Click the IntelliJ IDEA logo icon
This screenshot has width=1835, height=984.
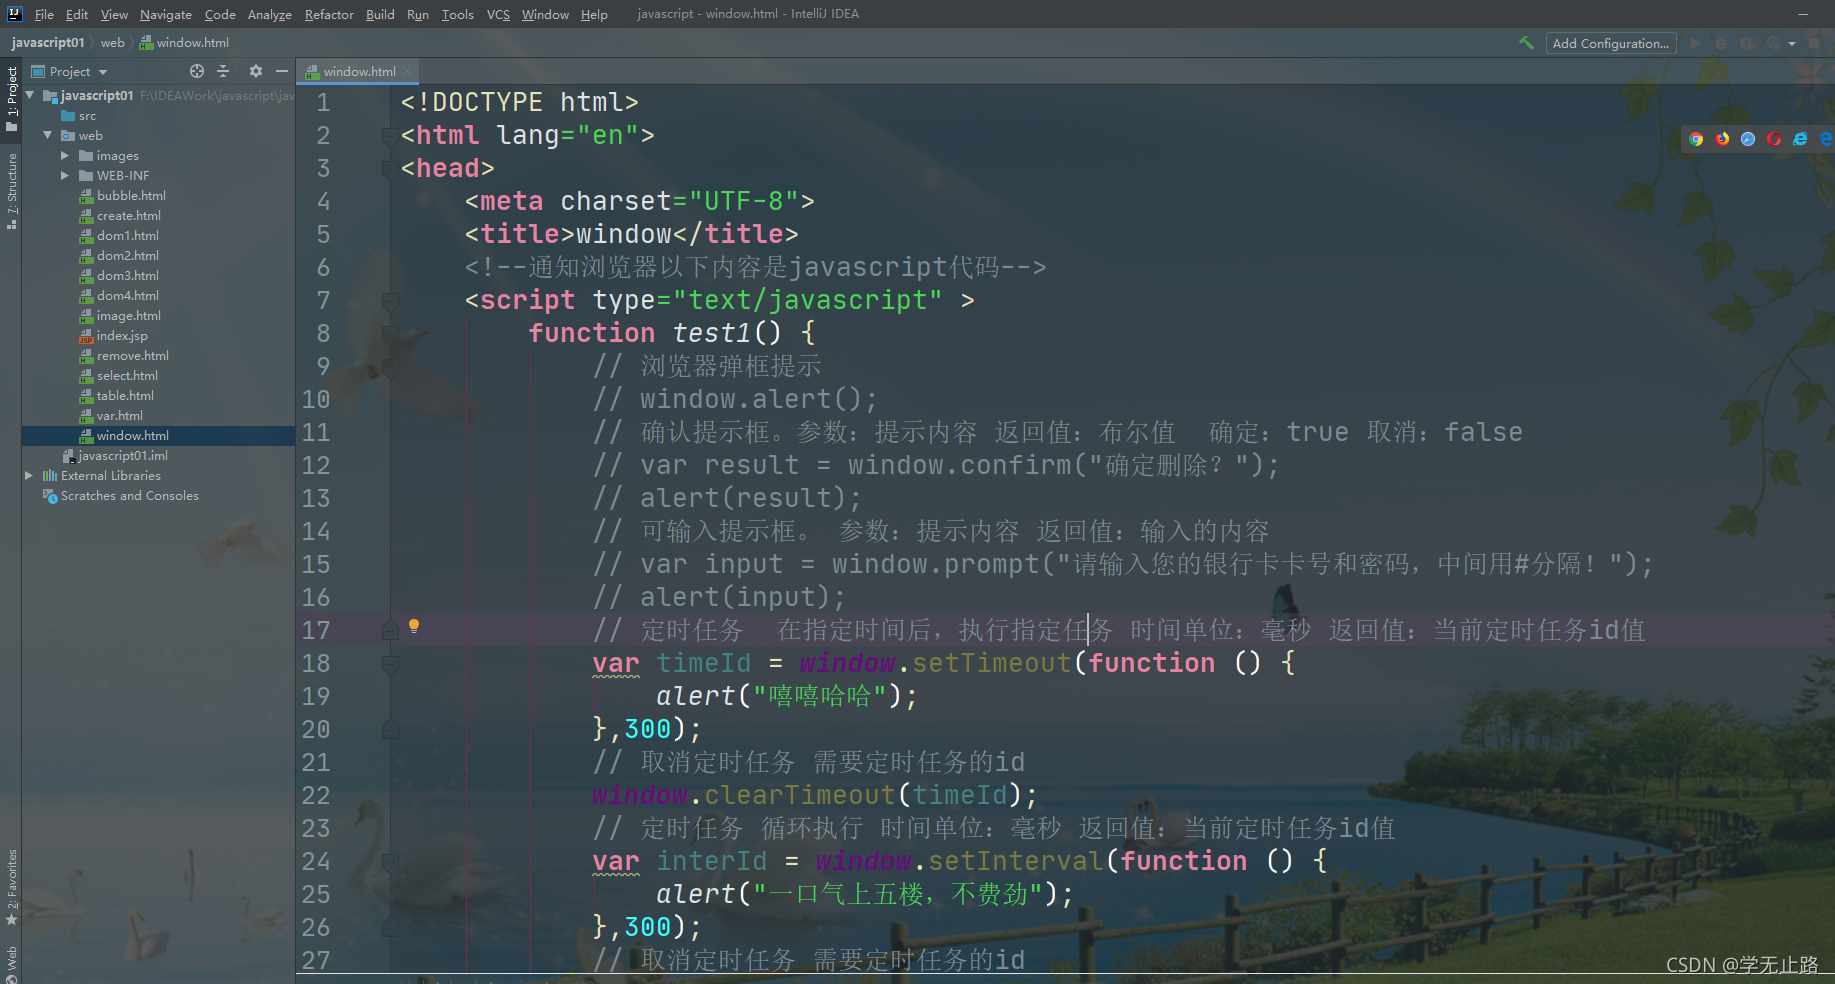14,14
